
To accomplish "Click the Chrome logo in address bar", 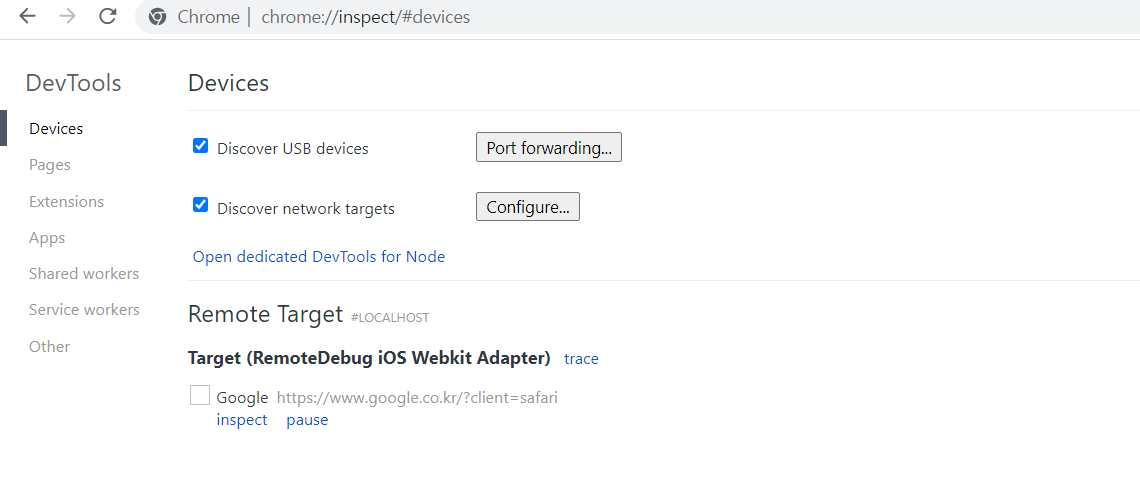I will click(158, 17).
